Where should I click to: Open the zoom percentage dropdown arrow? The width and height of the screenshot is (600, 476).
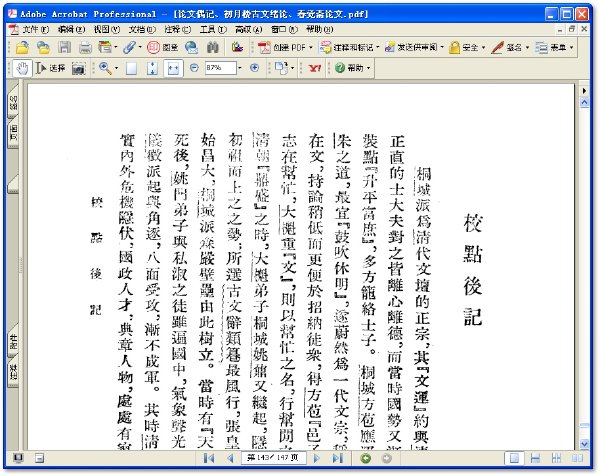(240, 68)
